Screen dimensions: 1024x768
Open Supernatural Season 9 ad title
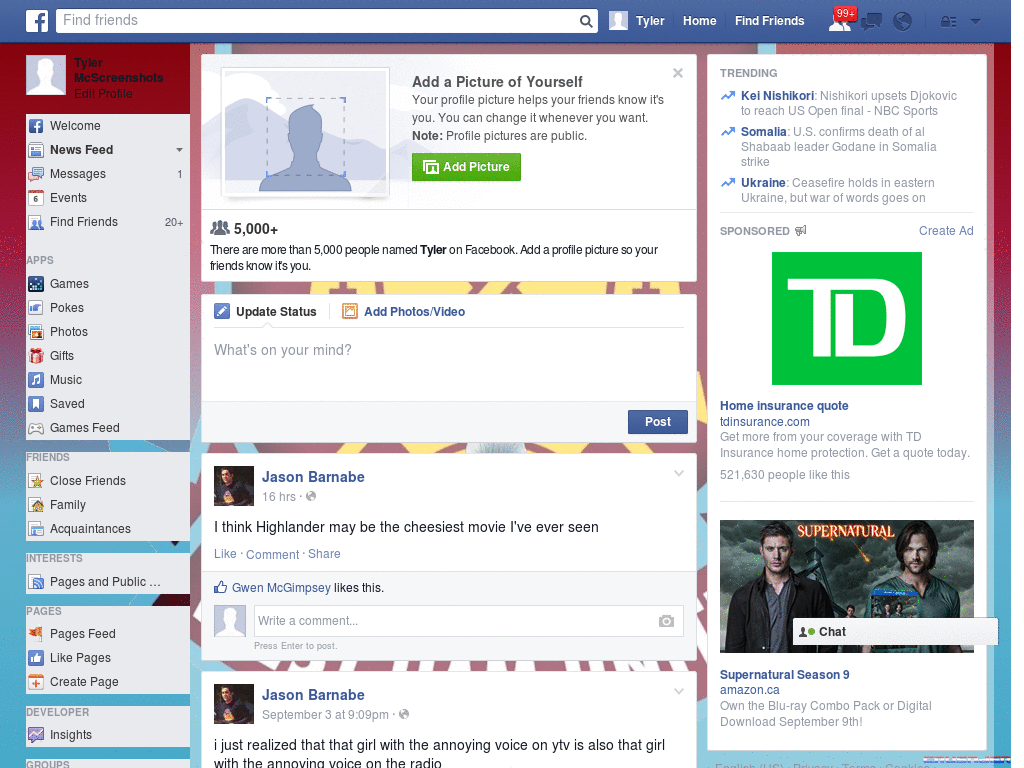coord(784,675)
